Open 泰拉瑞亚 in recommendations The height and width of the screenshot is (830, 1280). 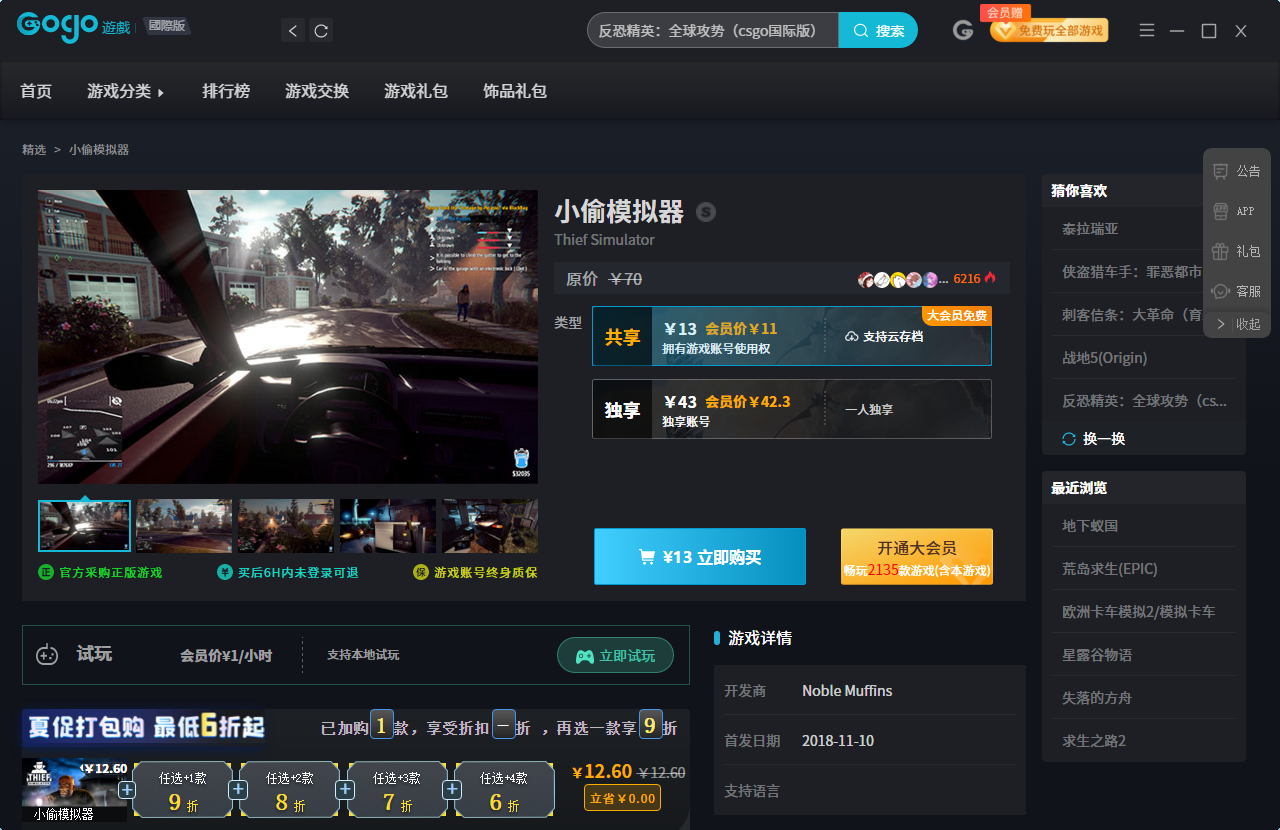(x=1090, y=229)
